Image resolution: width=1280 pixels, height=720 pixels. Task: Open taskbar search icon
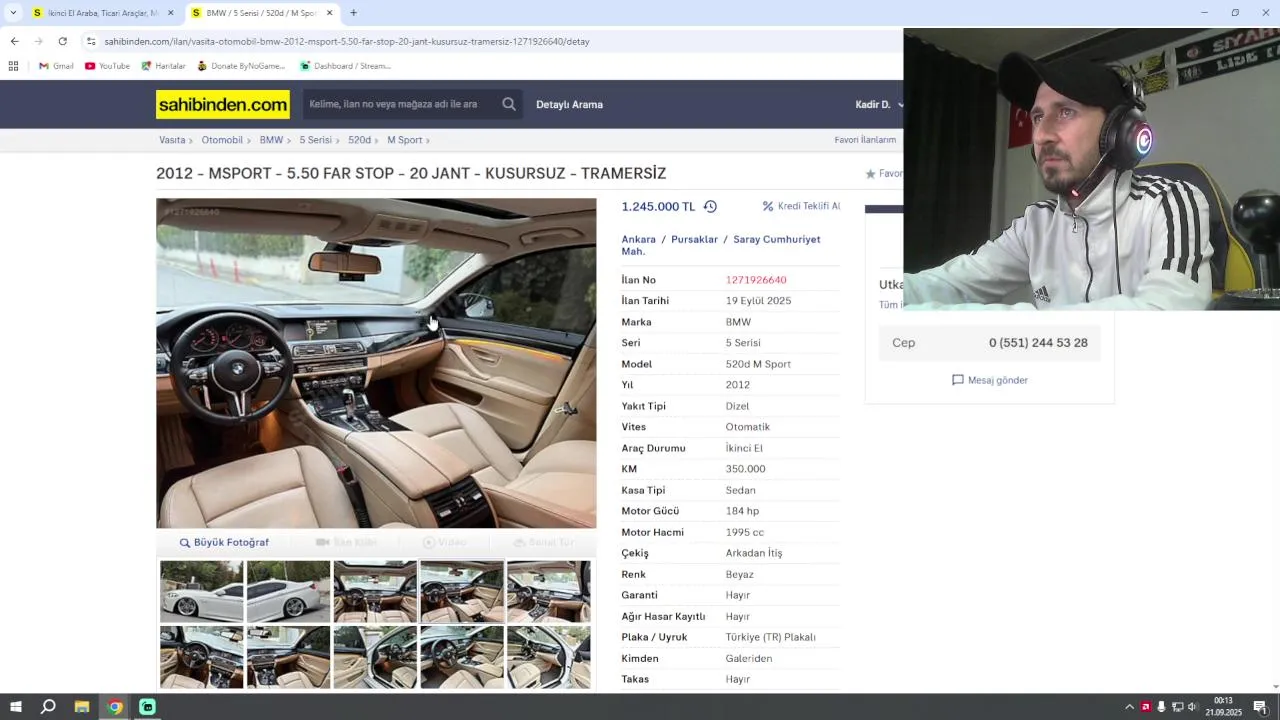click(x=48, y=707)
